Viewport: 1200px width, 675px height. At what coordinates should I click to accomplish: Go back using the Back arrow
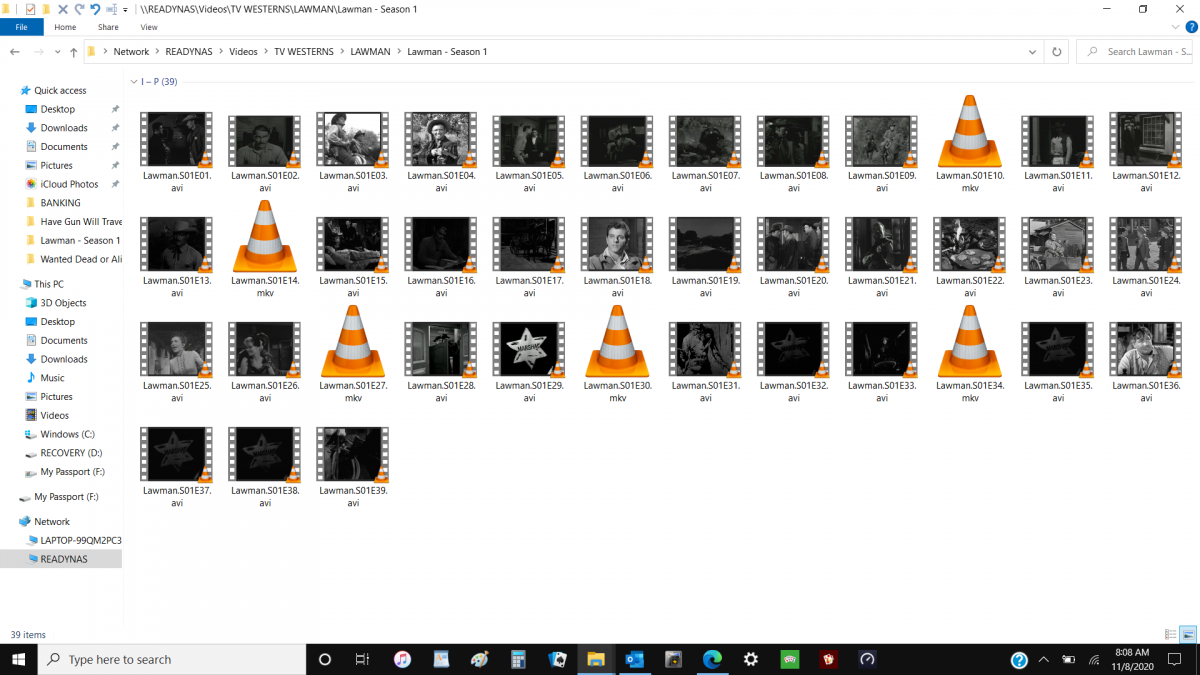pyautogui.click(x=15, y=52)
